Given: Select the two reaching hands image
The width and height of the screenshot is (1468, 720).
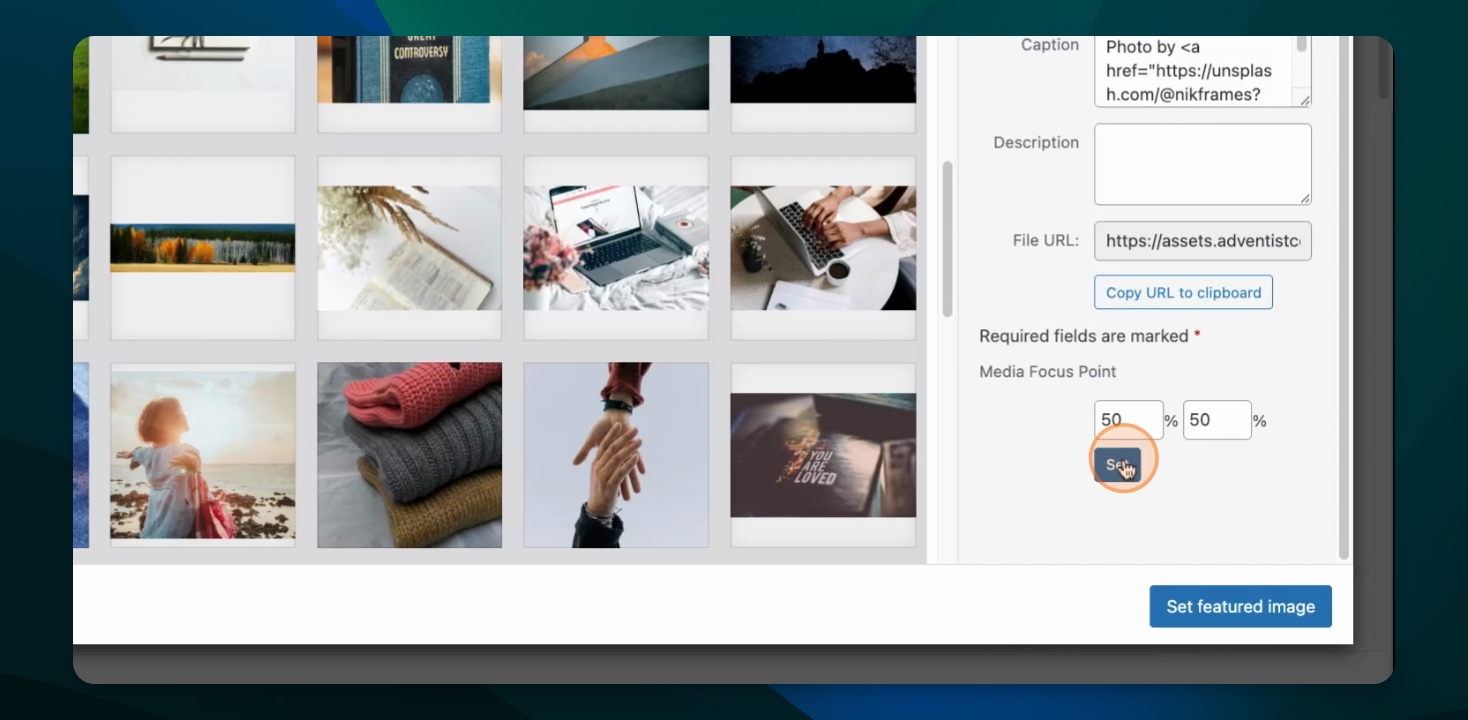Looking at the screenshot, I should (x=616, y=455).
